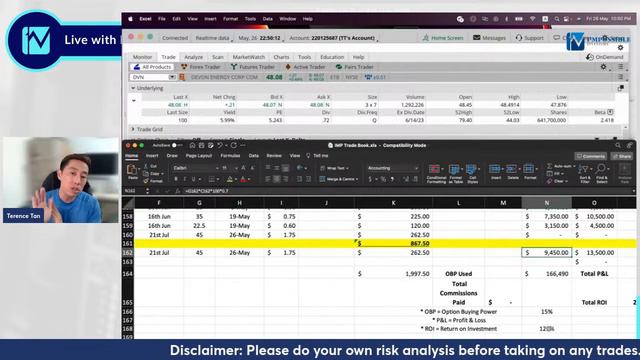Screen dimensions: 640x360
Task: Open the Window menu in macOS menu bar
Action: coord(287,19)
